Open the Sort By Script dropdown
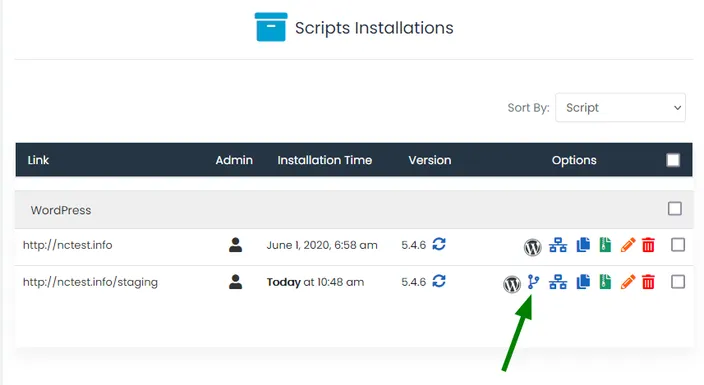The height and width of the screenshot is (385, 704). point(620,107)
